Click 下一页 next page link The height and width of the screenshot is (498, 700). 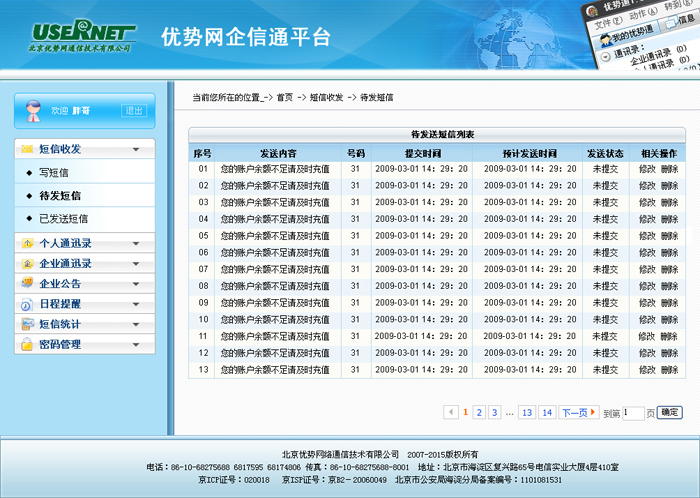[x=579, y=412]
